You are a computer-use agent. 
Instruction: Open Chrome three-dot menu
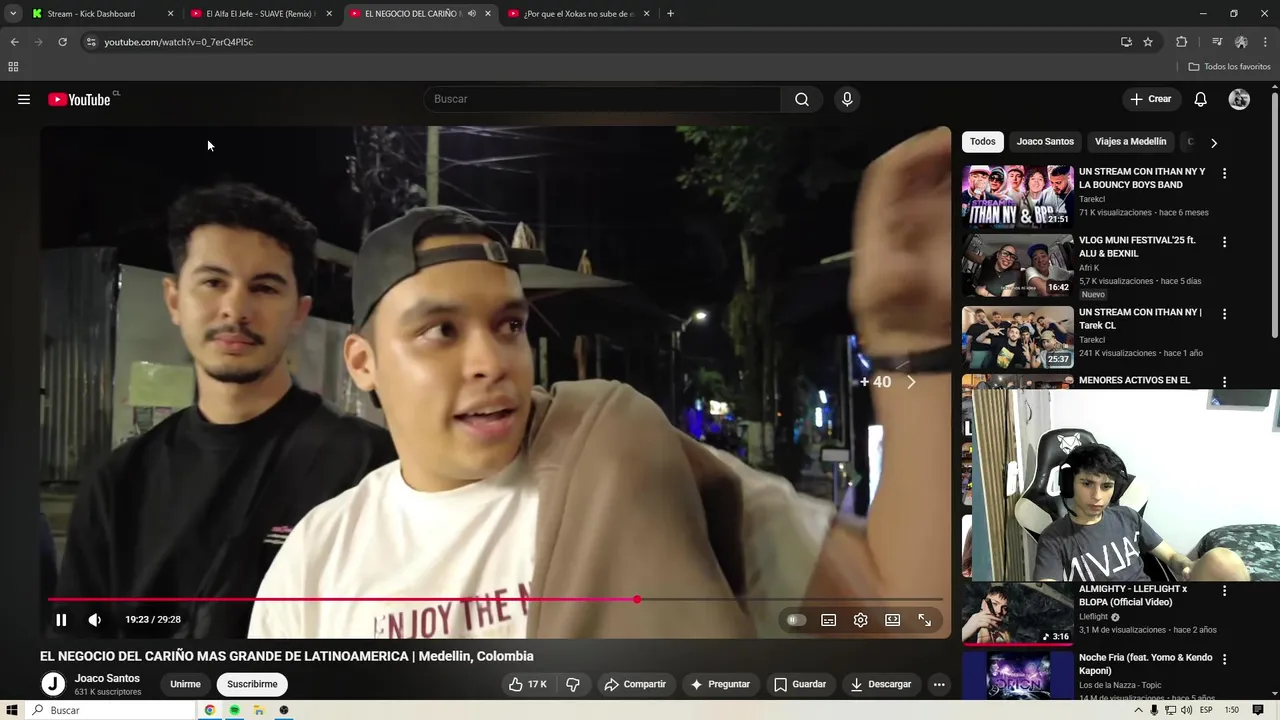(x=1265, y=42)
